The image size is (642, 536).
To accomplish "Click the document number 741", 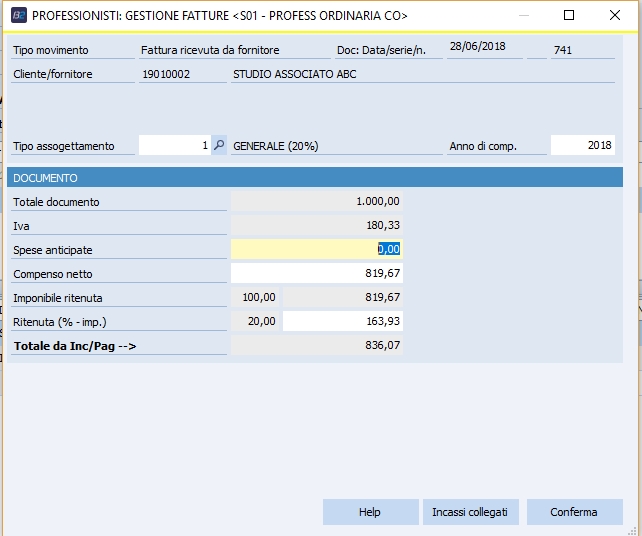I will click(582, 50).
